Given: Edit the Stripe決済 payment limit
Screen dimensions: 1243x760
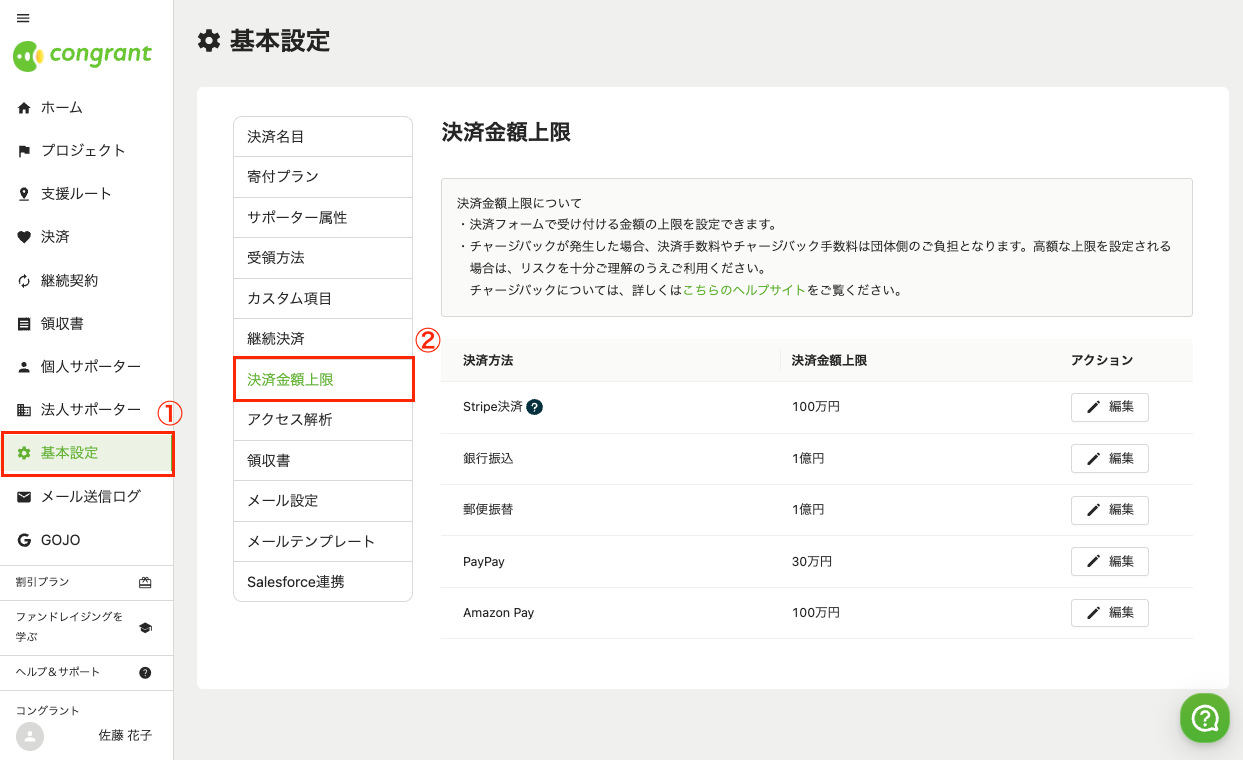Looking at the screenshot, I should 1109,407.
